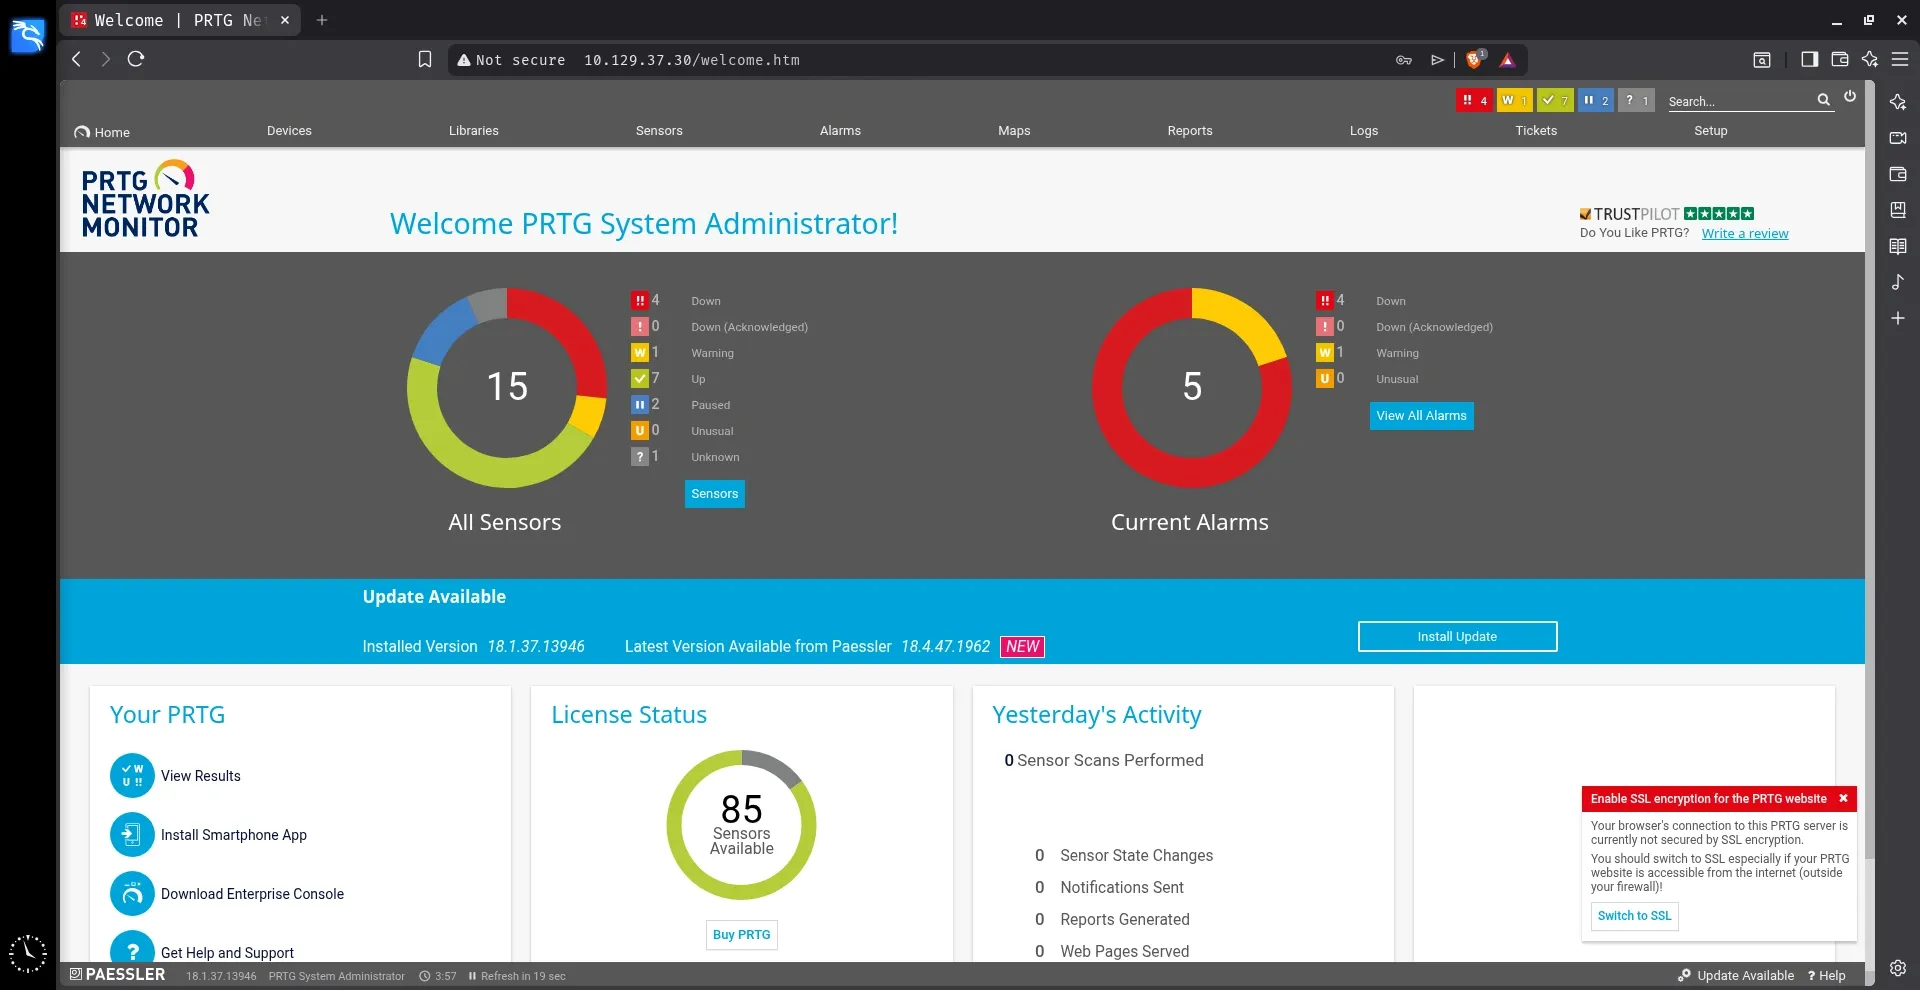Click the page vertical scrollbar
This screenshot has height=990, width=1920.
(x=1870, y=470)
